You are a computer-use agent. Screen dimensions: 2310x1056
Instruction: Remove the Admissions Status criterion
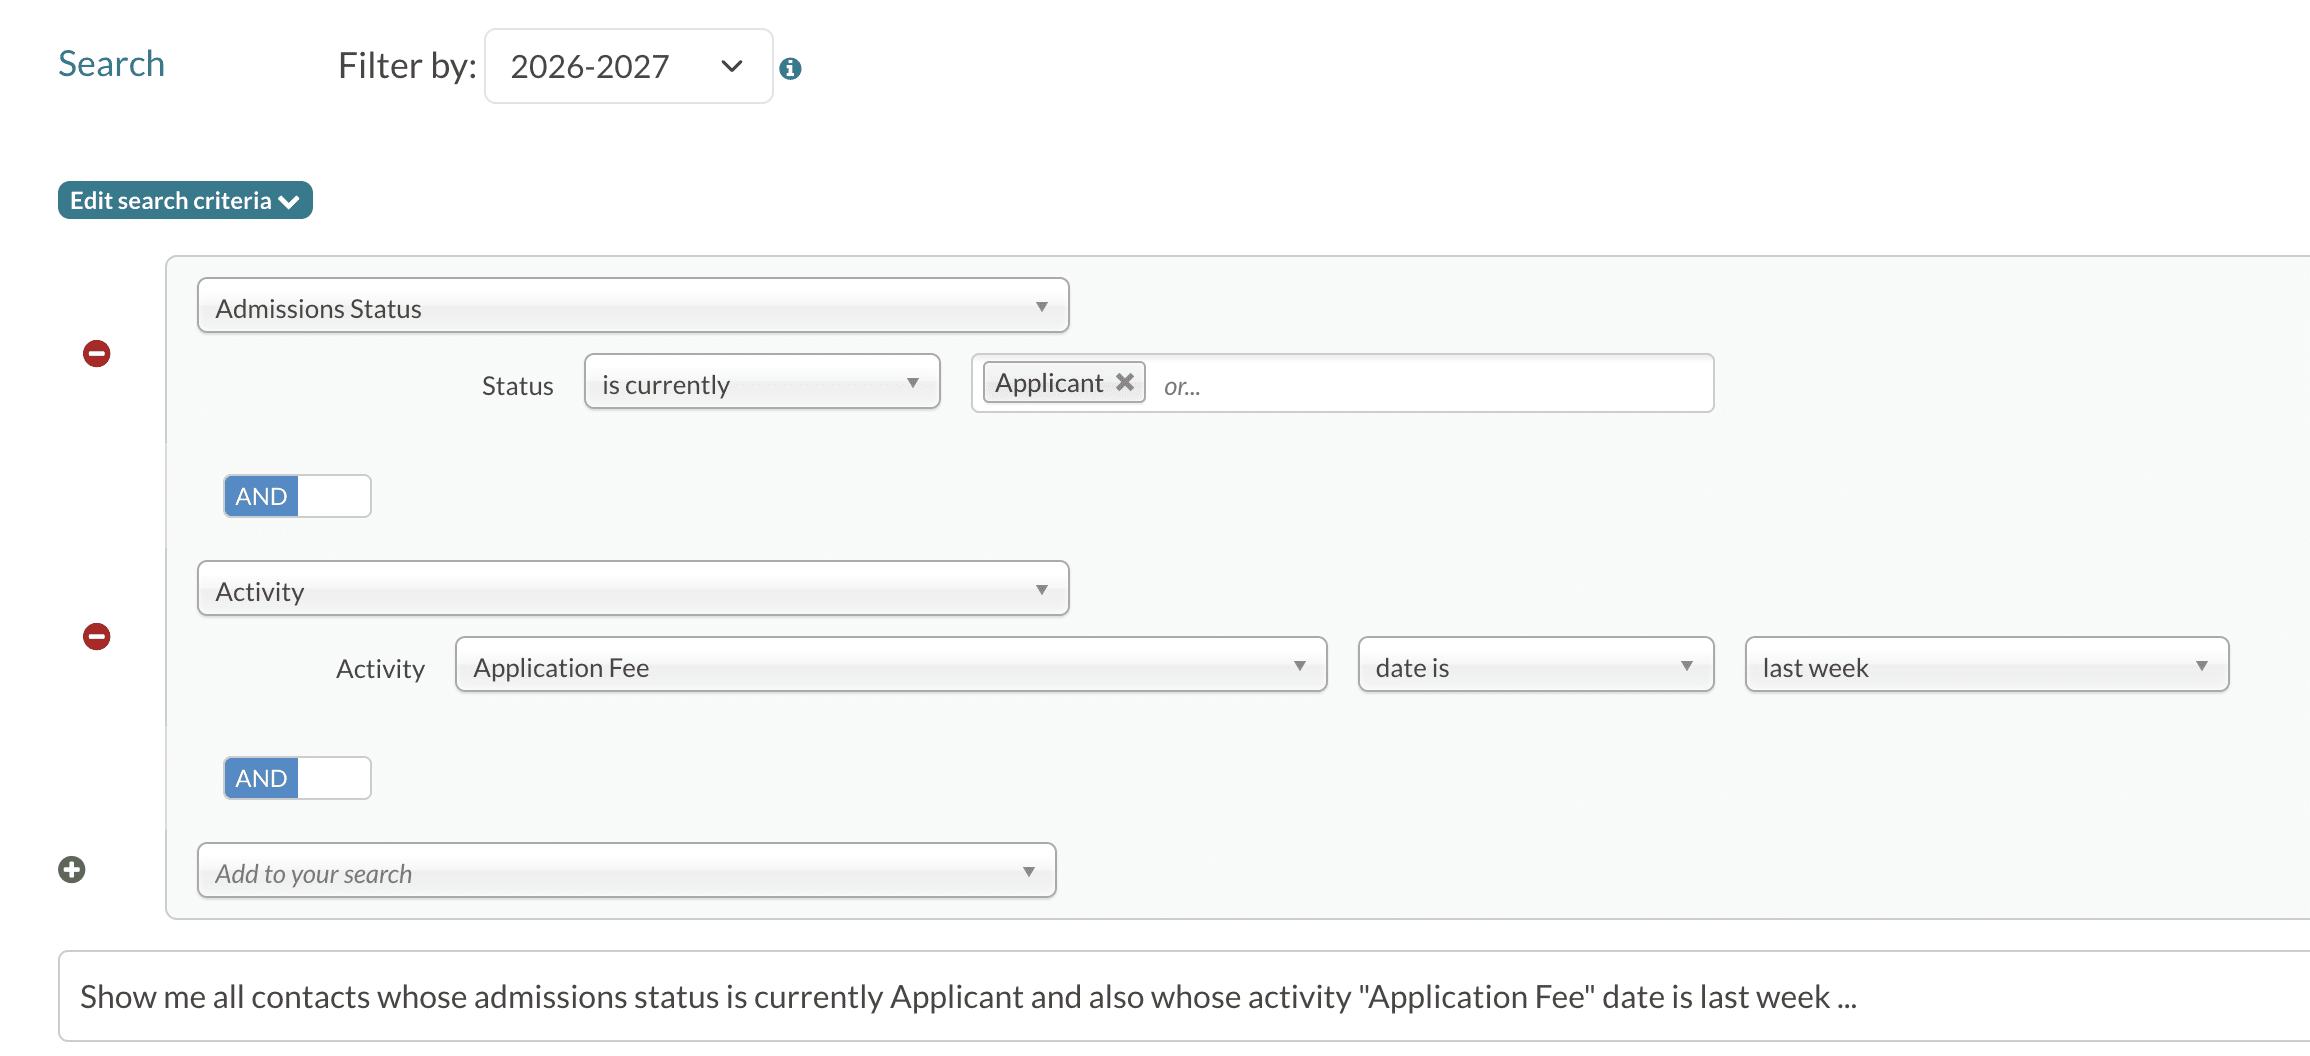(96, 354)
